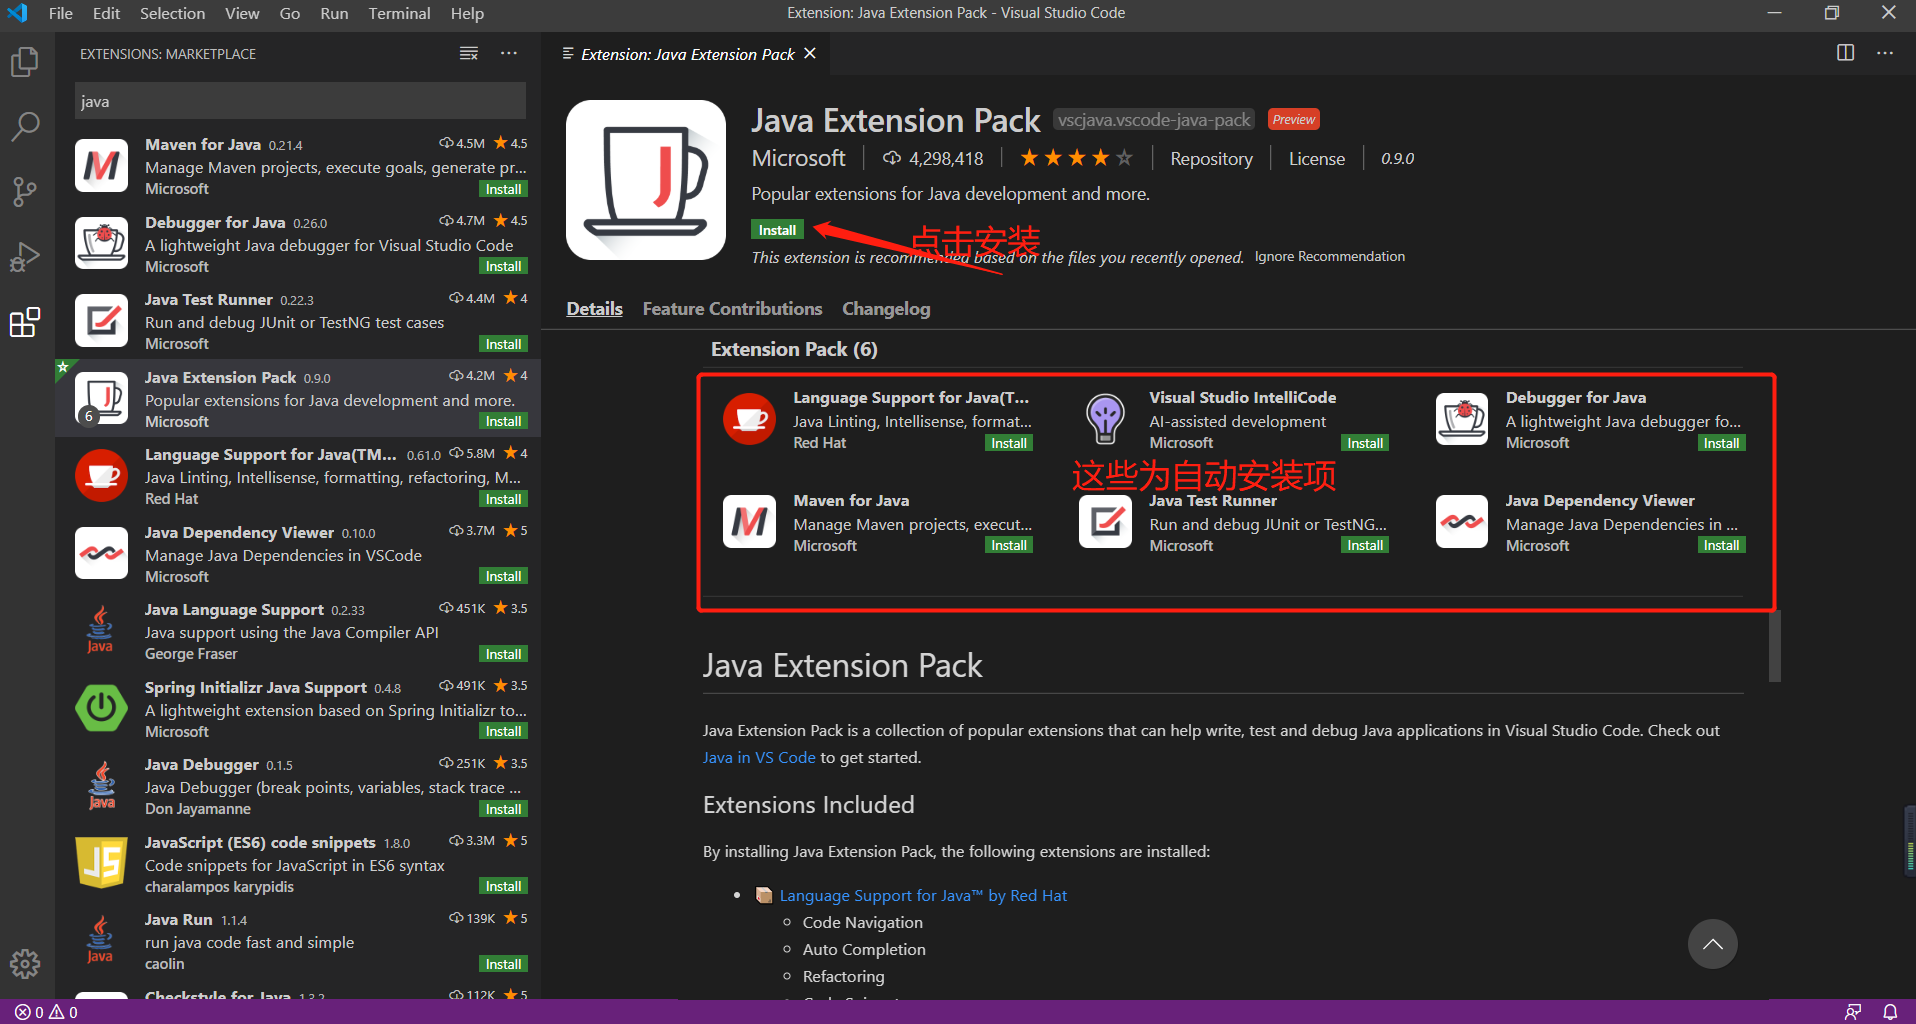Click the Visual Studio IntelliCode lightbulb icon

point(1105,419)
